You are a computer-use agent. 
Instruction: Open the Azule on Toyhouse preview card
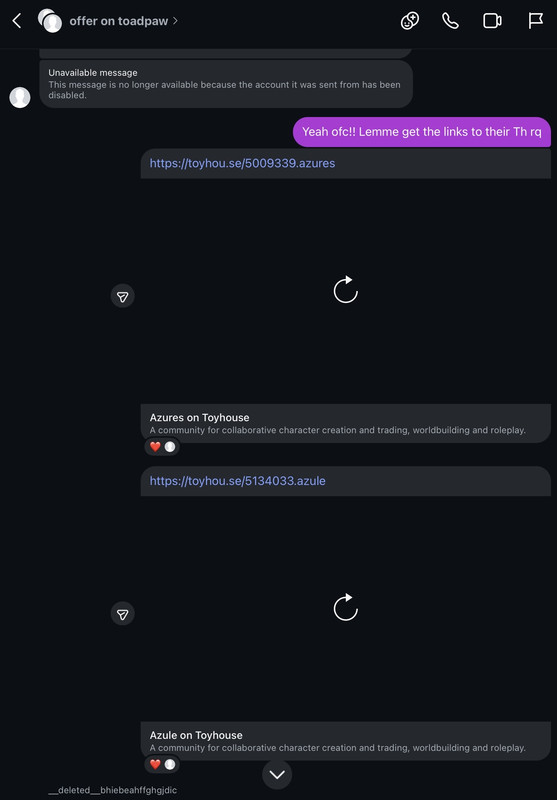pos(346,741)
